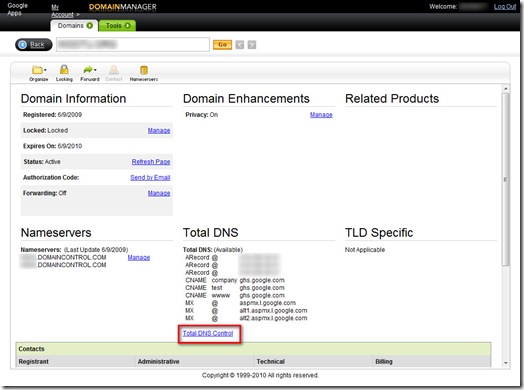Screen dimensions: 524x390
Task: Click the 'Not Applicable' TLD text
Action: pyautogui.click(x=365, y=250)
